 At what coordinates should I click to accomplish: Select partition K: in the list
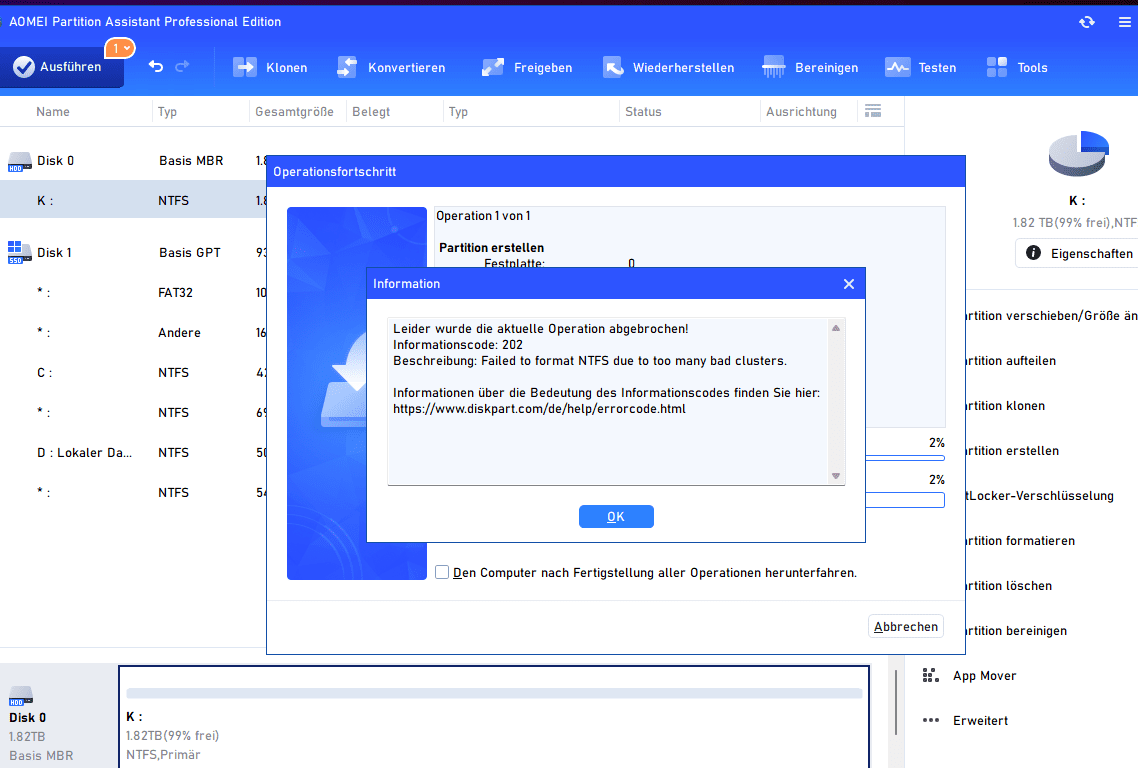pyautogui.click(x=134, y=200)
